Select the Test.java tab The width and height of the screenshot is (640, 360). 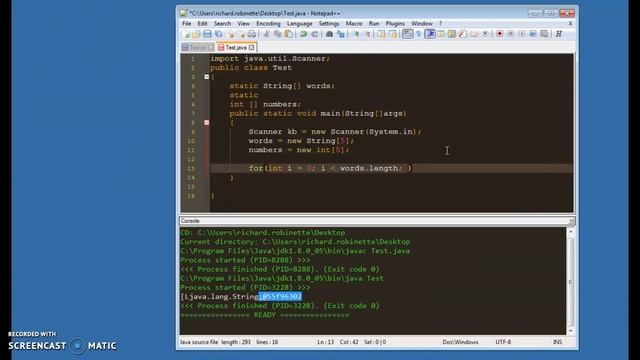point(235,48)
